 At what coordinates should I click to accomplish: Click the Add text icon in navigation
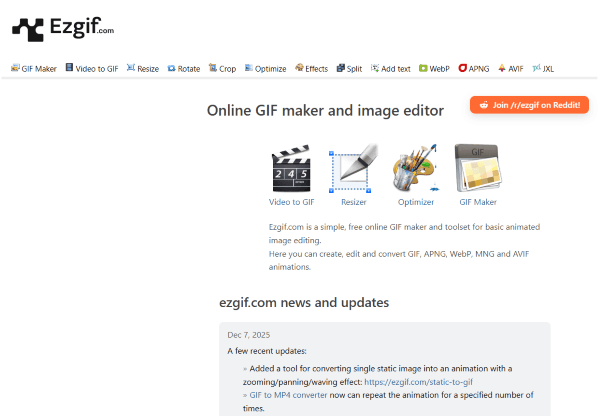click(x=375, y=68)
